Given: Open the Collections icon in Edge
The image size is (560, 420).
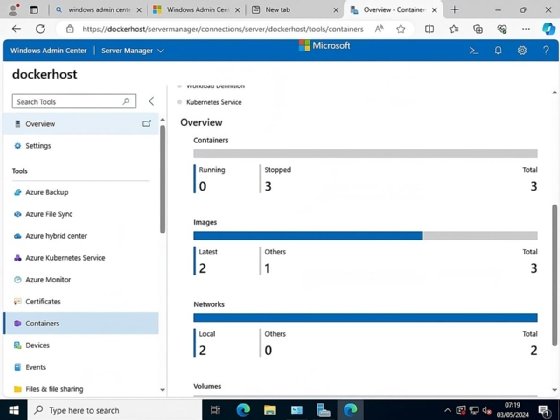Looking at the screenshot, I should coord(478,29).
